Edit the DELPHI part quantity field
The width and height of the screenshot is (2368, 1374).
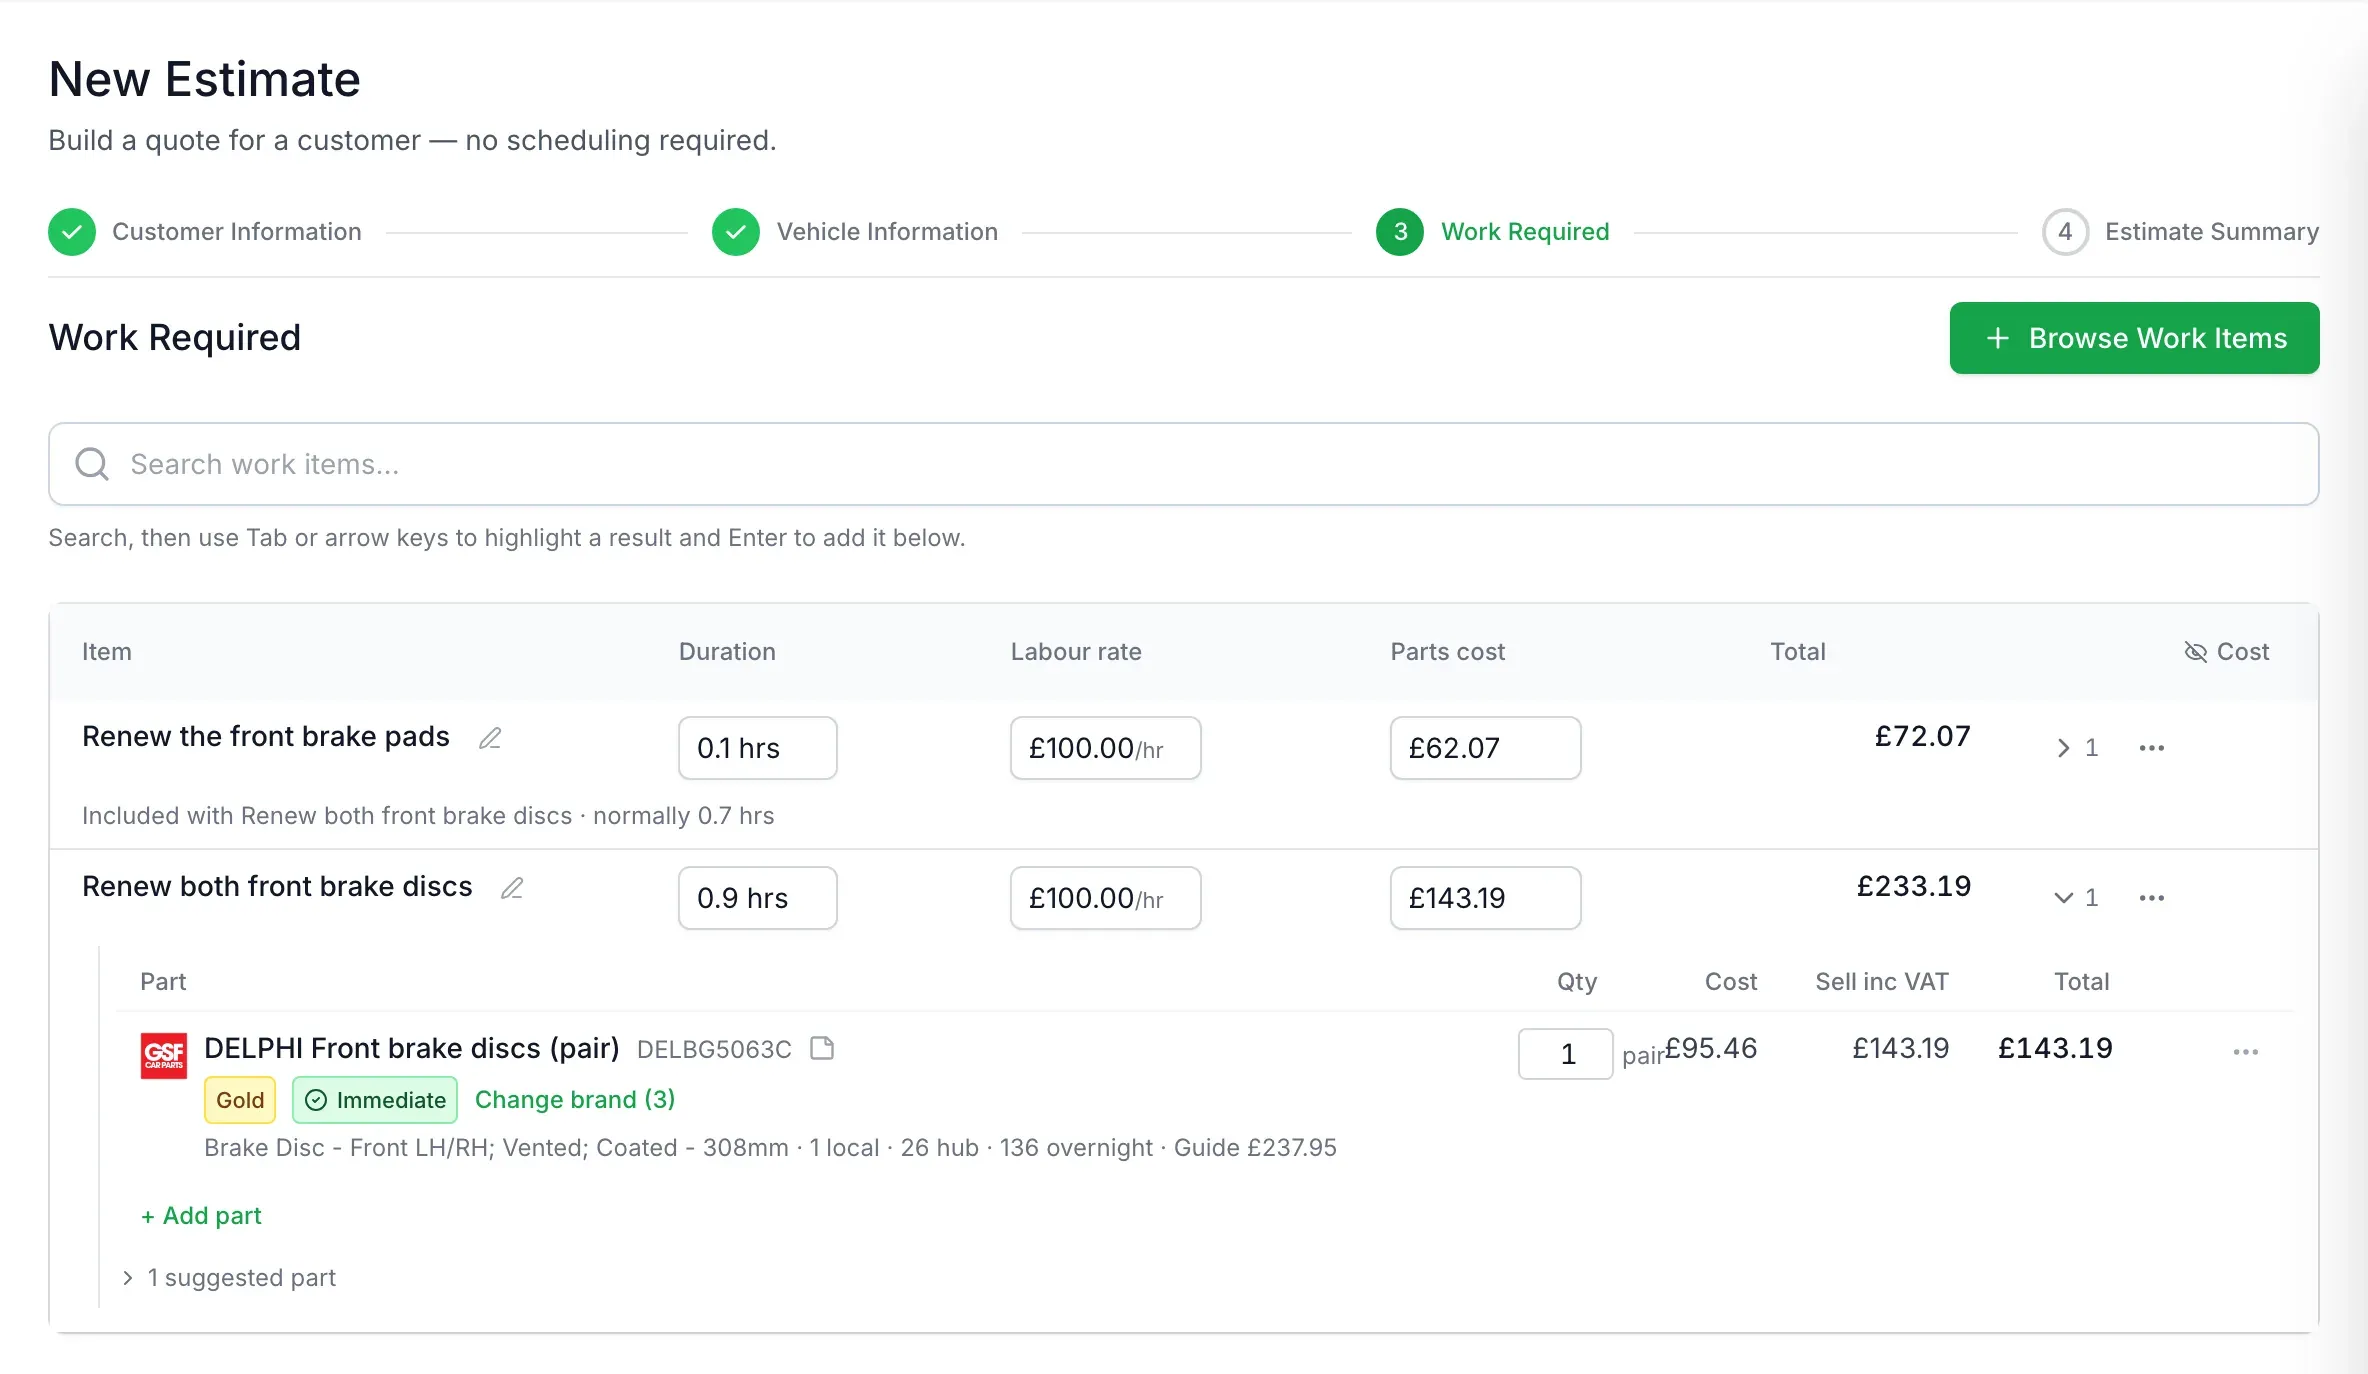click(1566, 1054)
